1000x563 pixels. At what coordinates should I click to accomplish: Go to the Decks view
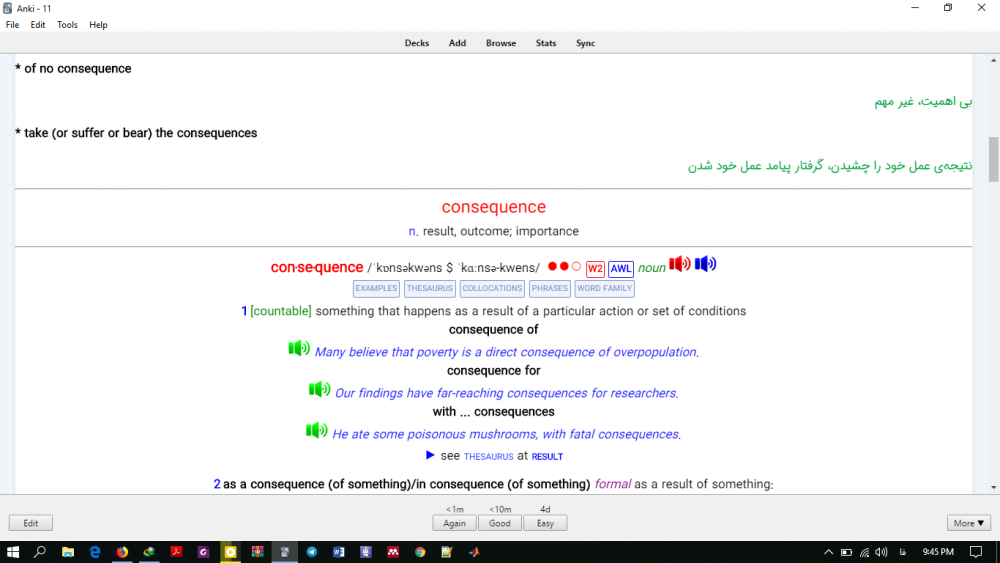coord(417,43)
